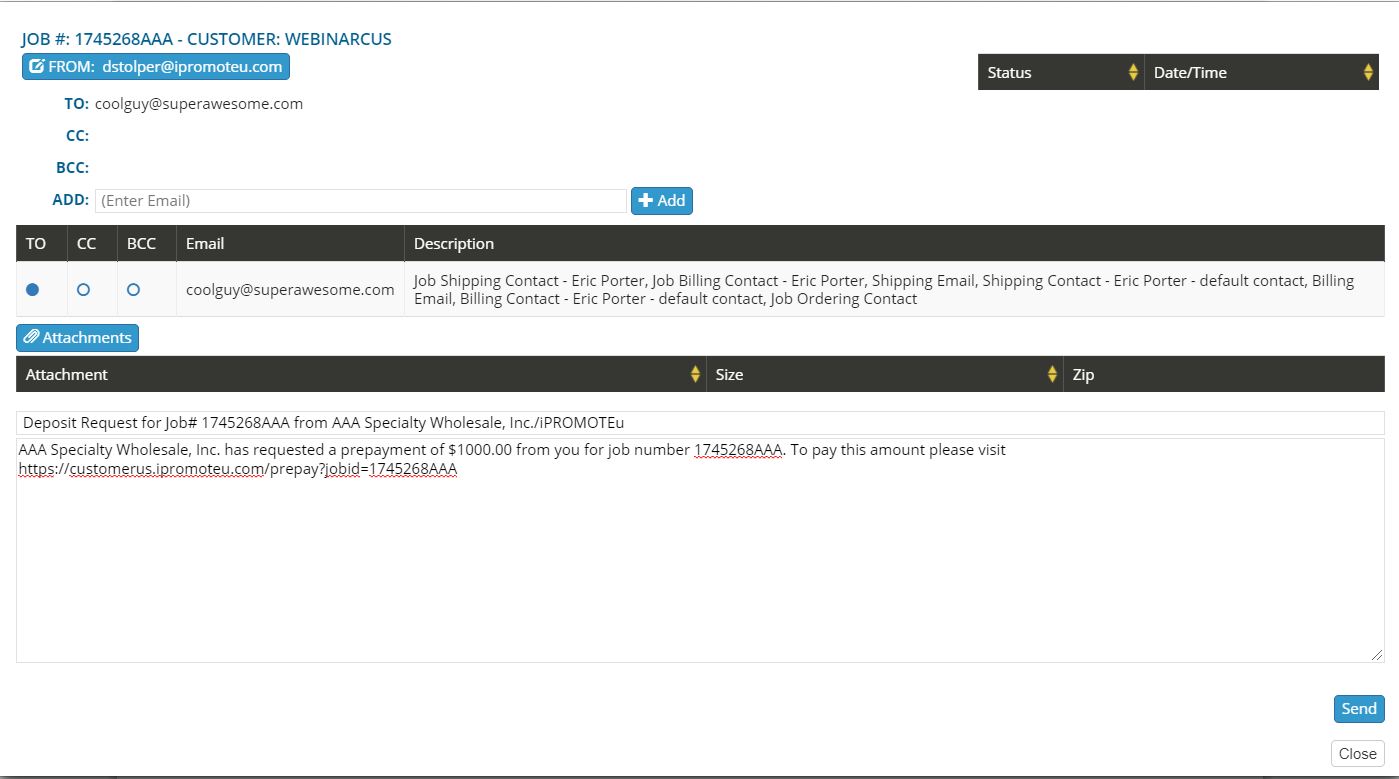Screen dimensions: 1399x779
Task: Sort the Size column using arrows
Action: tap(1052, 374)
